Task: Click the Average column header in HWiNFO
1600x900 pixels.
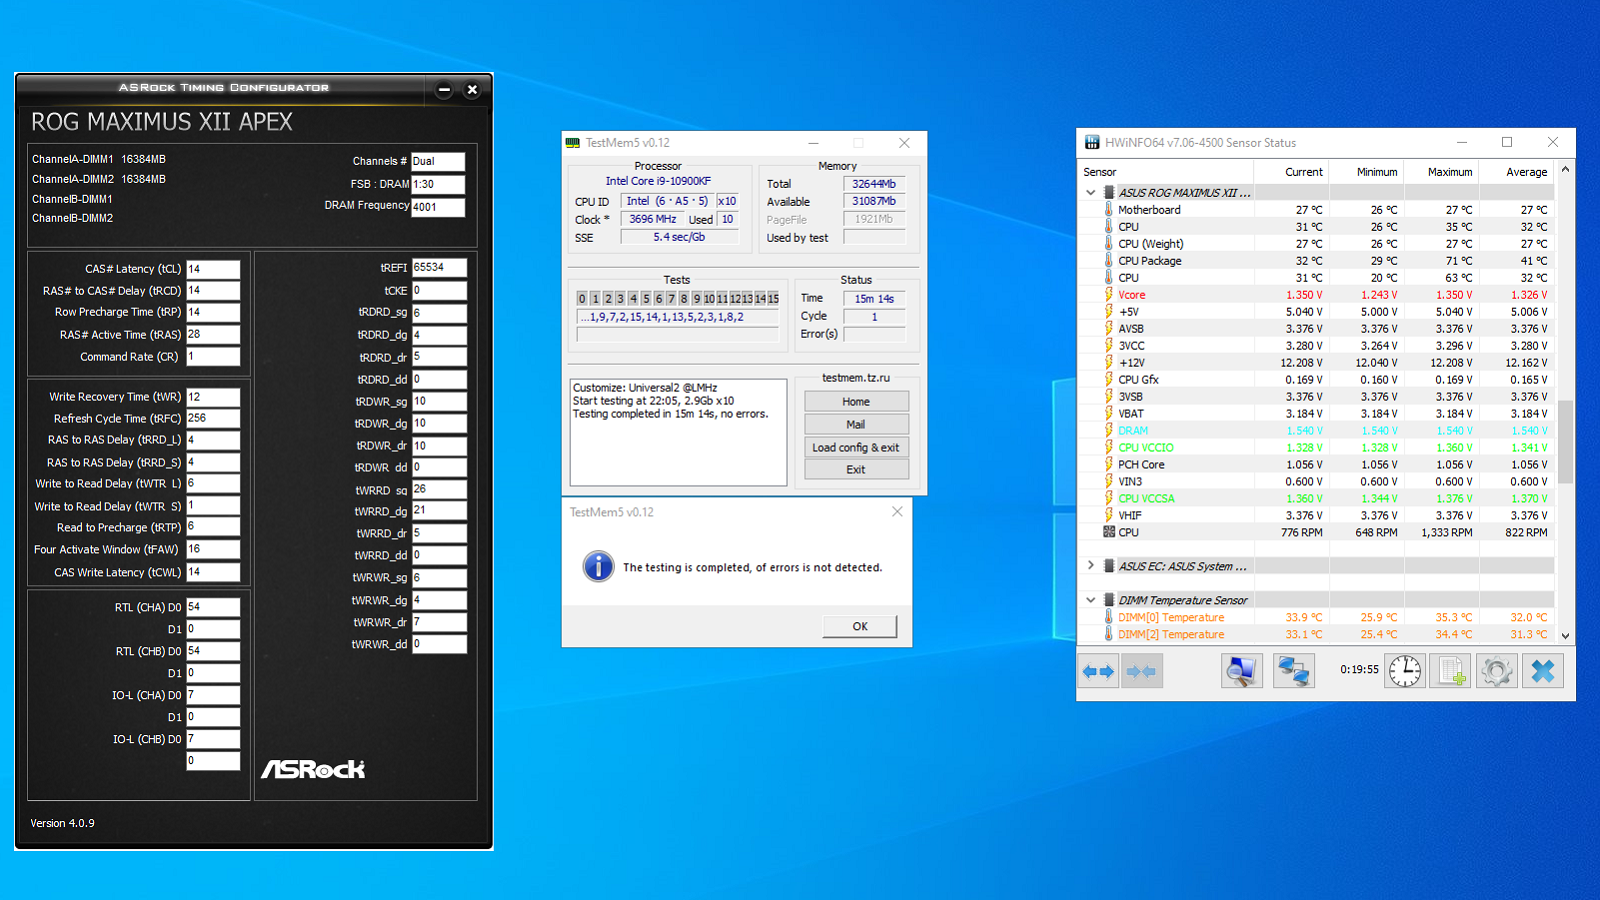Action: 1526,172
